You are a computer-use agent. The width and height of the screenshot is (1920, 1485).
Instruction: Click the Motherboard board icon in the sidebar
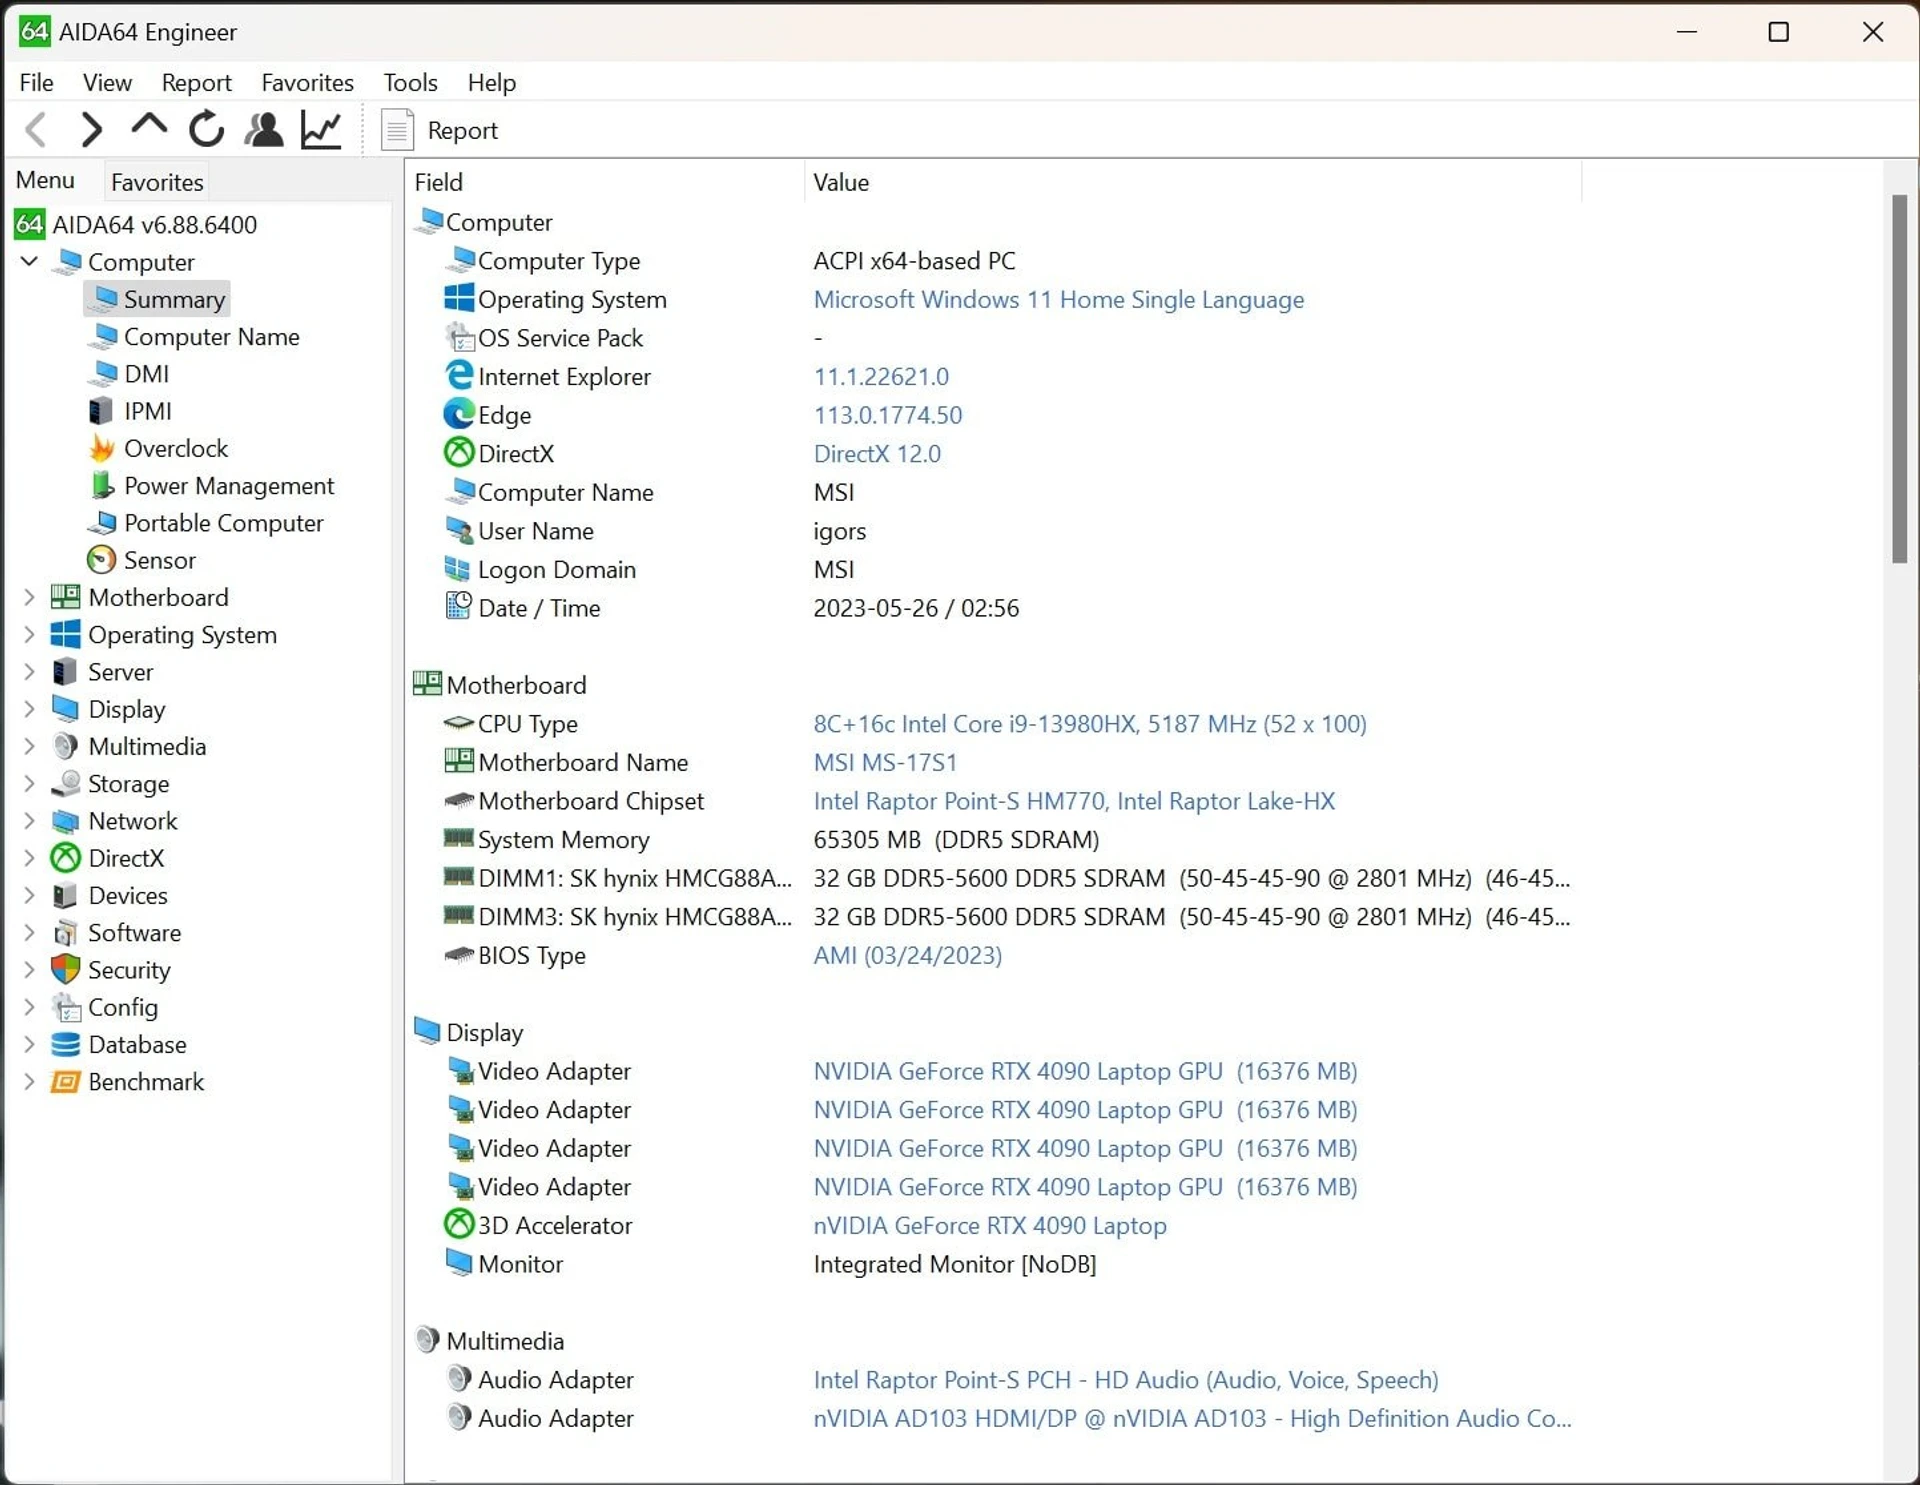tap(65, 597)
